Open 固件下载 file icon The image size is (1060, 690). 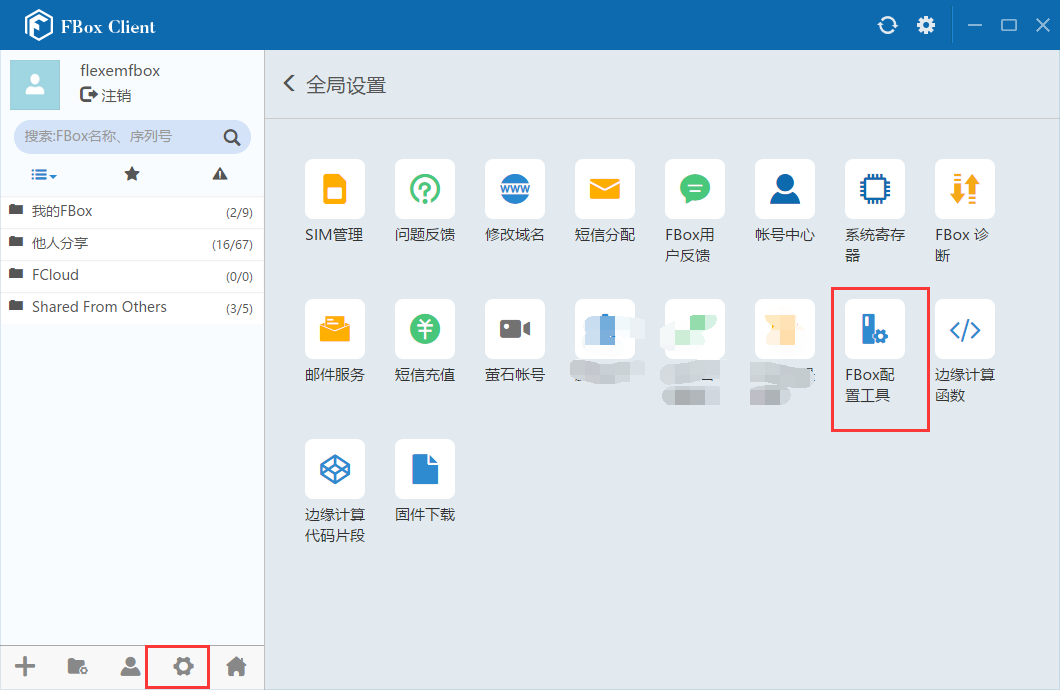[x=425, y=468]
